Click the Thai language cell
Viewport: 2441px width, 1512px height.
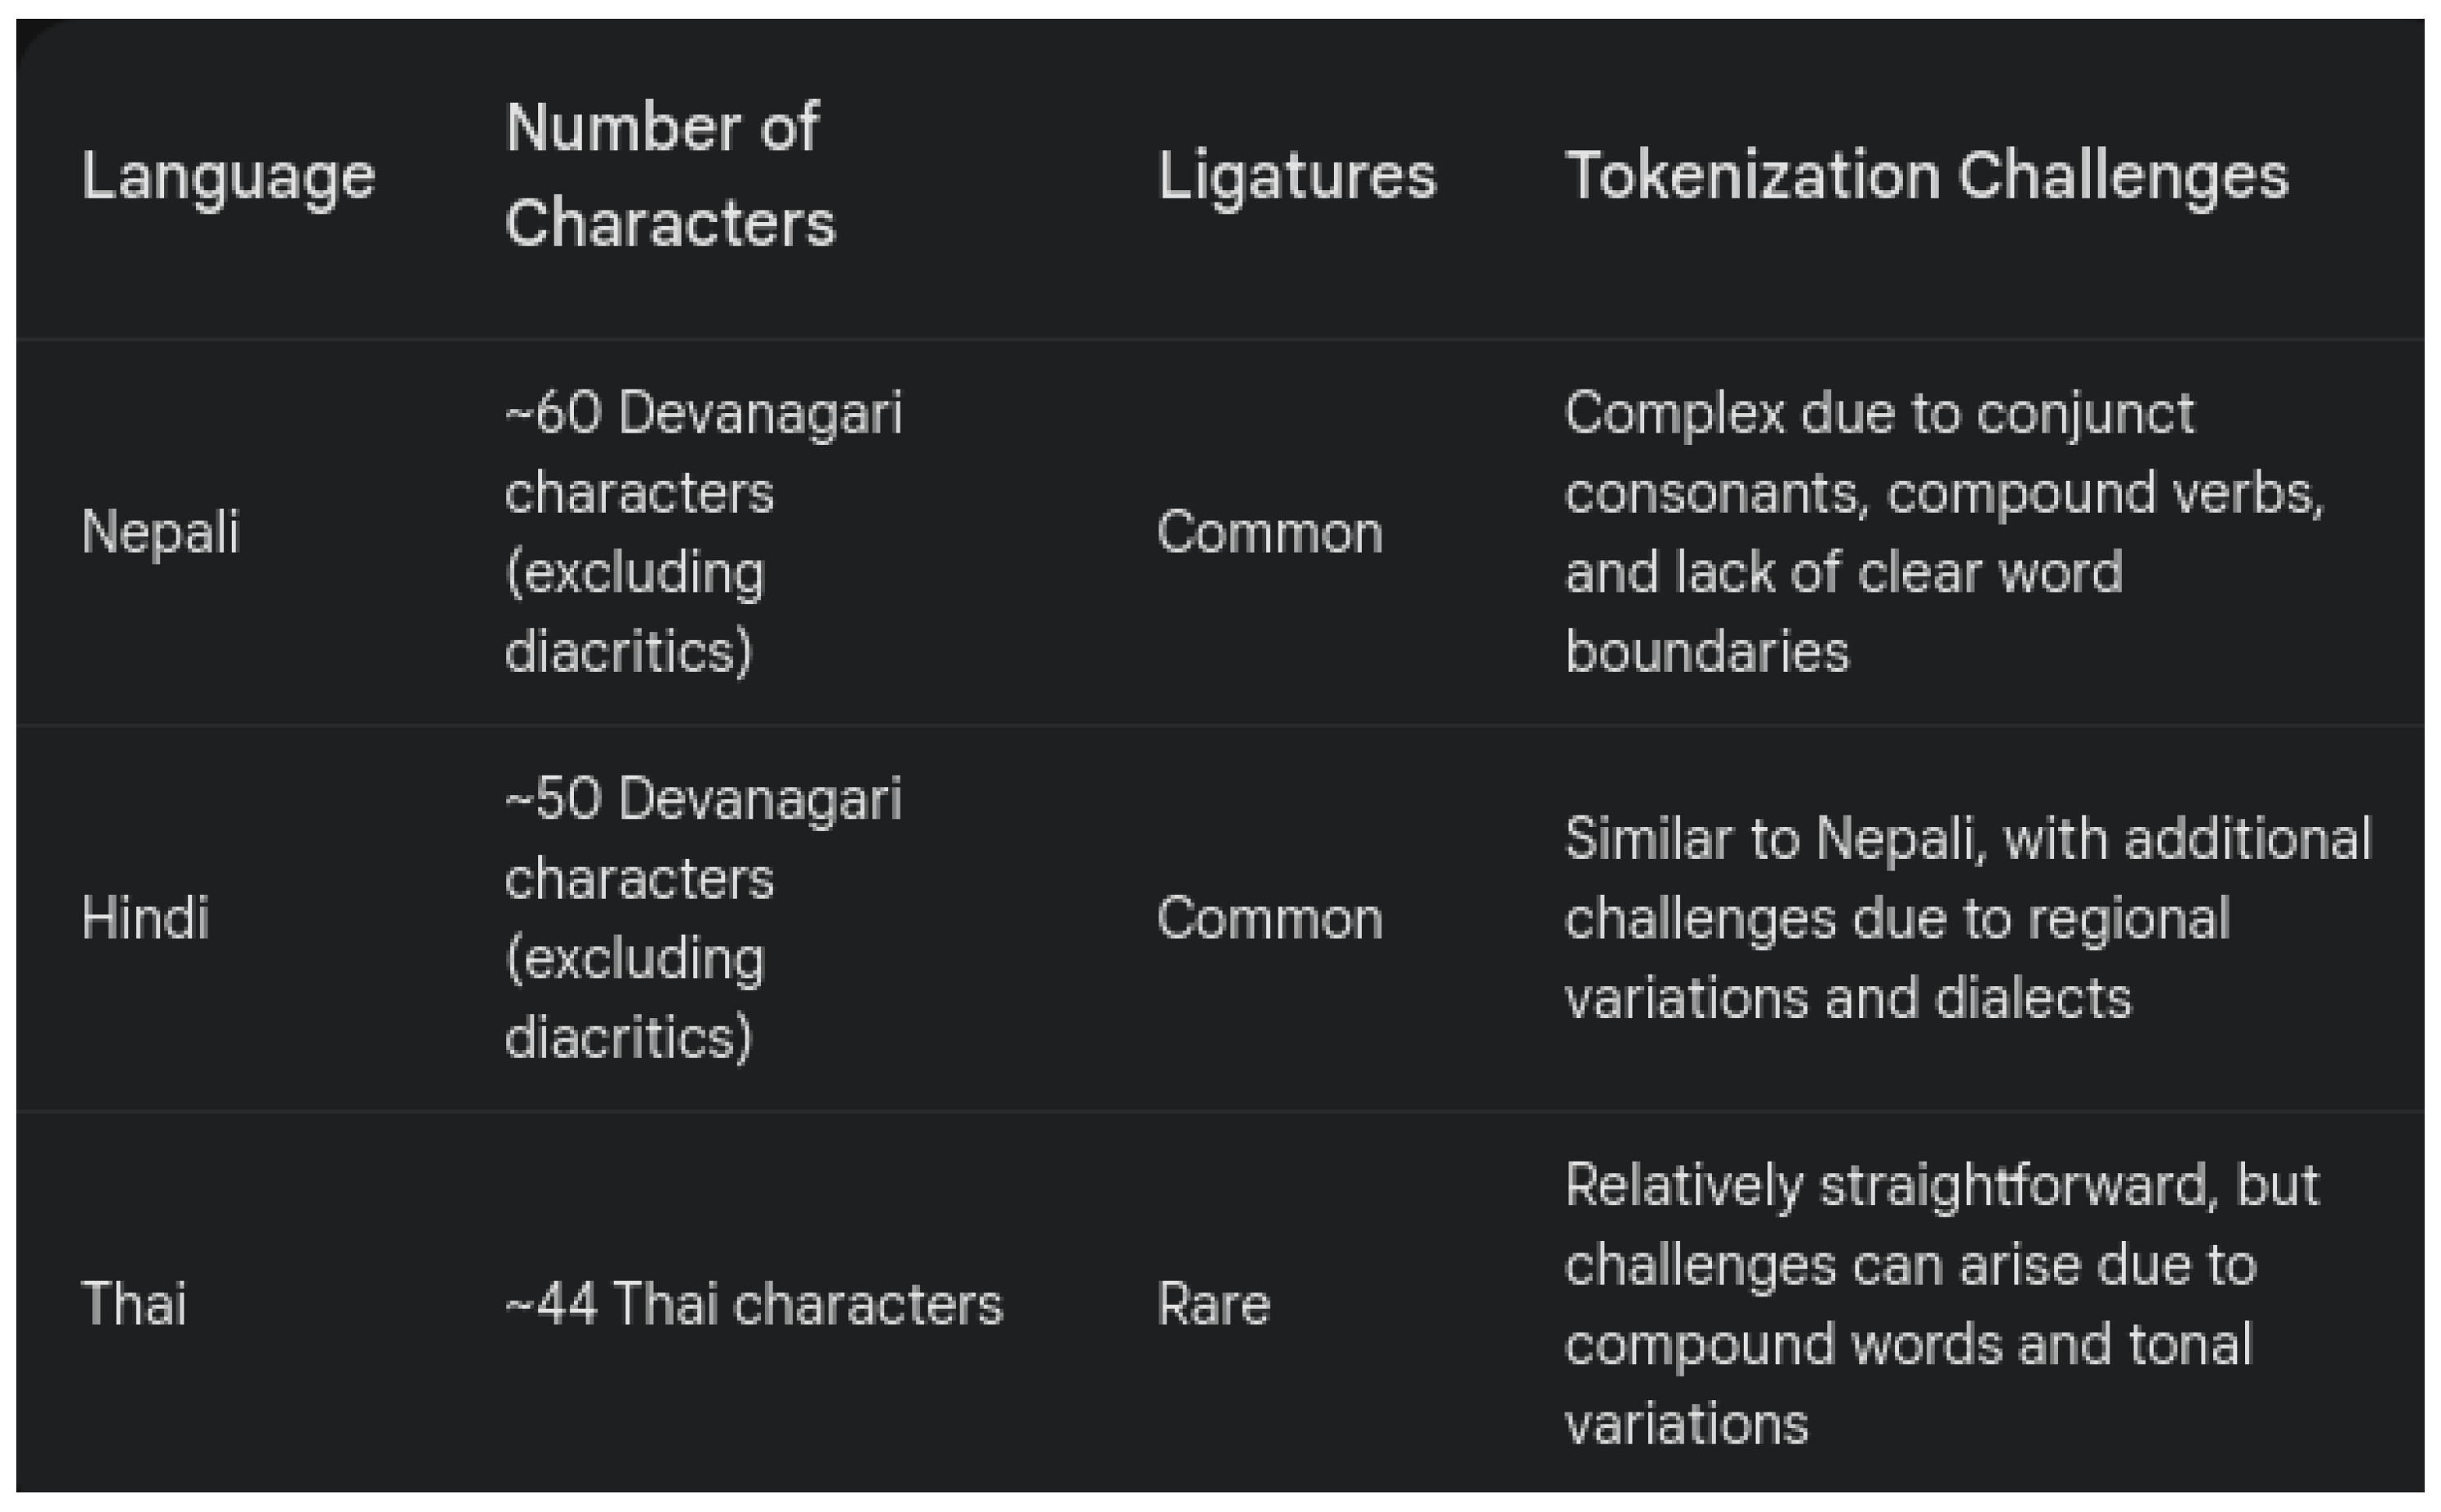(x=134, y=1304)
